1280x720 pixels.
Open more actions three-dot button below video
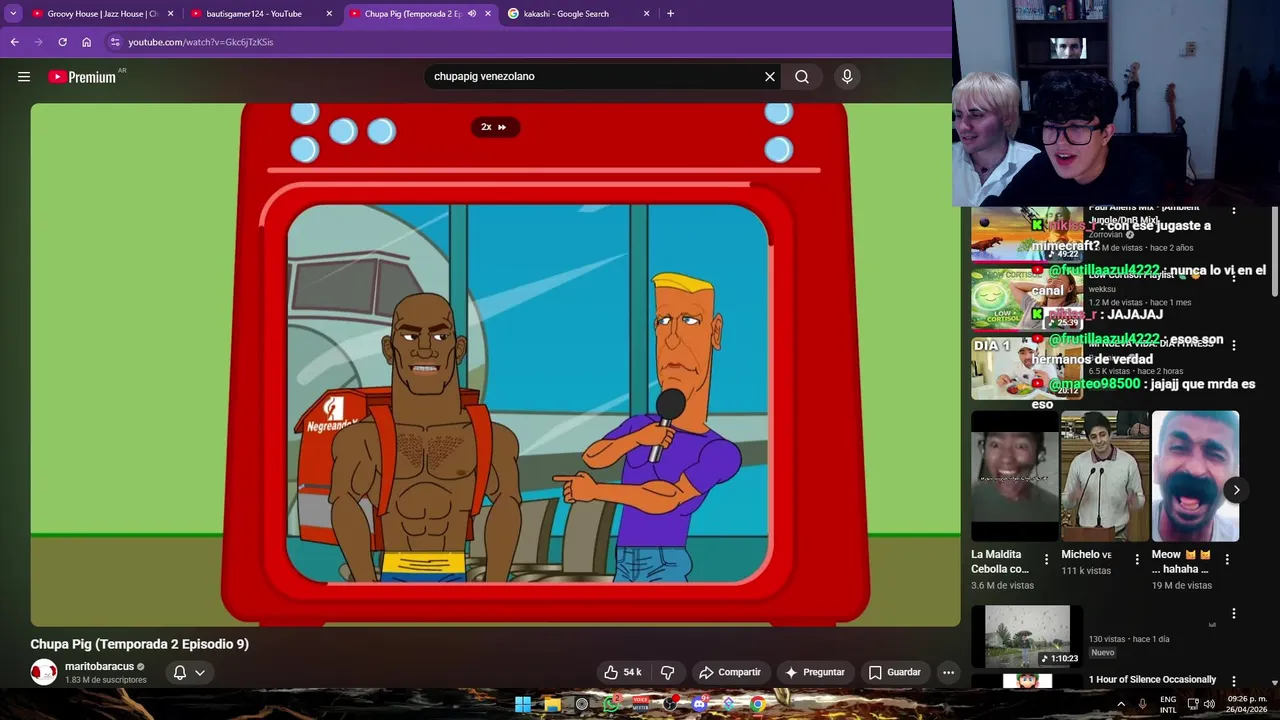pyautogui.click(x=948, y=672)
